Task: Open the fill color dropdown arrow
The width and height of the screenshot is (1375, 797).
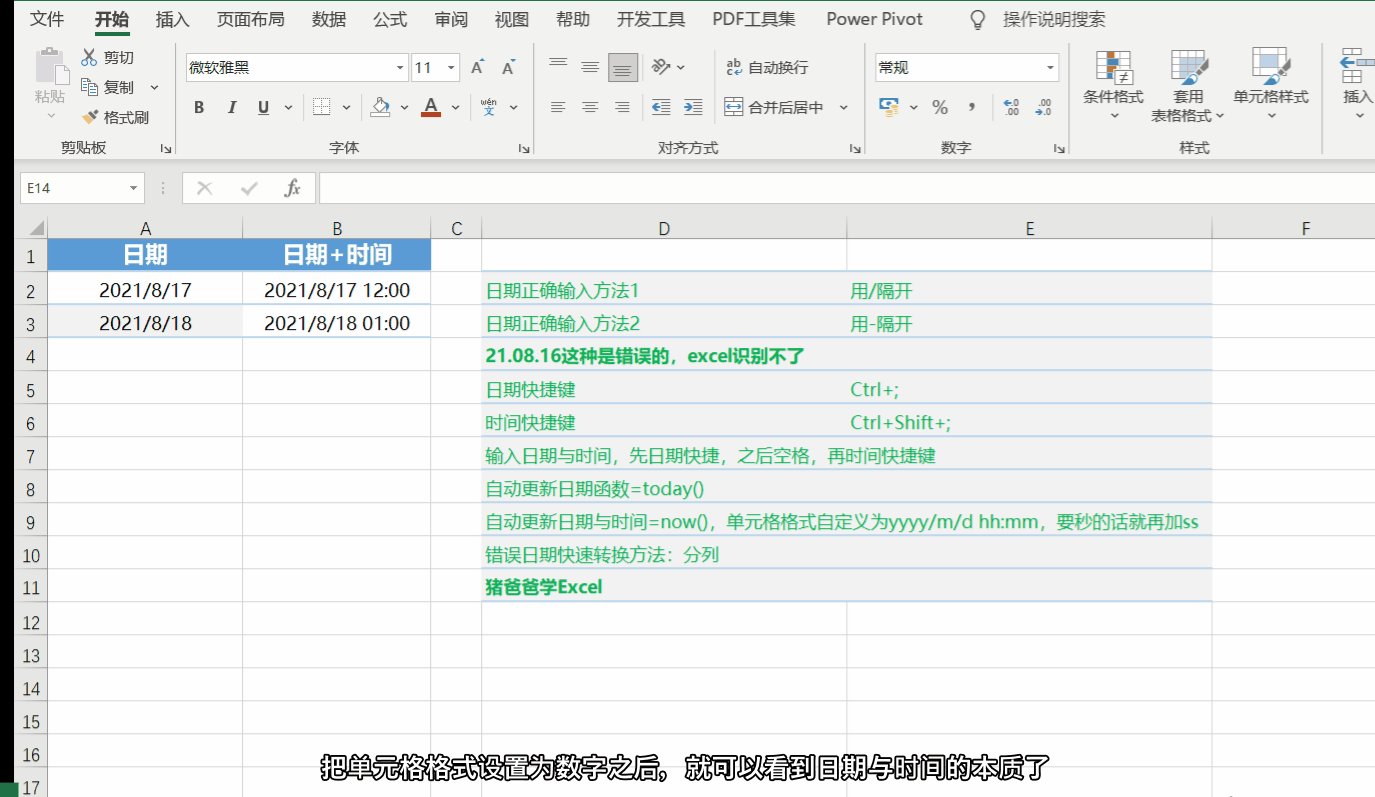Action: [405, 107]
